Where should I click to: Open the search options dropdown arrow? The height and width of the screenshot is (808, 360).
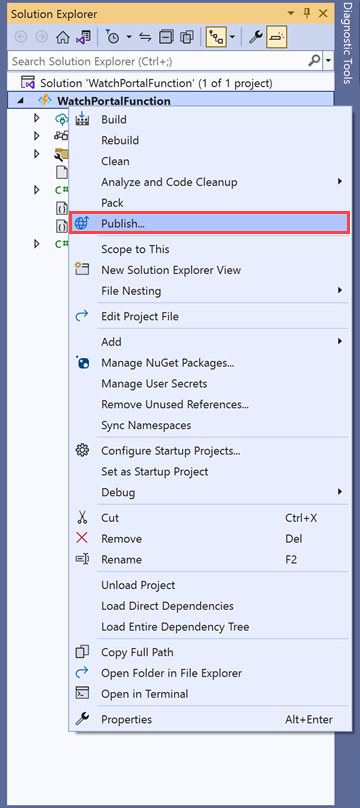pyautogui.click(x=329, y=62)
